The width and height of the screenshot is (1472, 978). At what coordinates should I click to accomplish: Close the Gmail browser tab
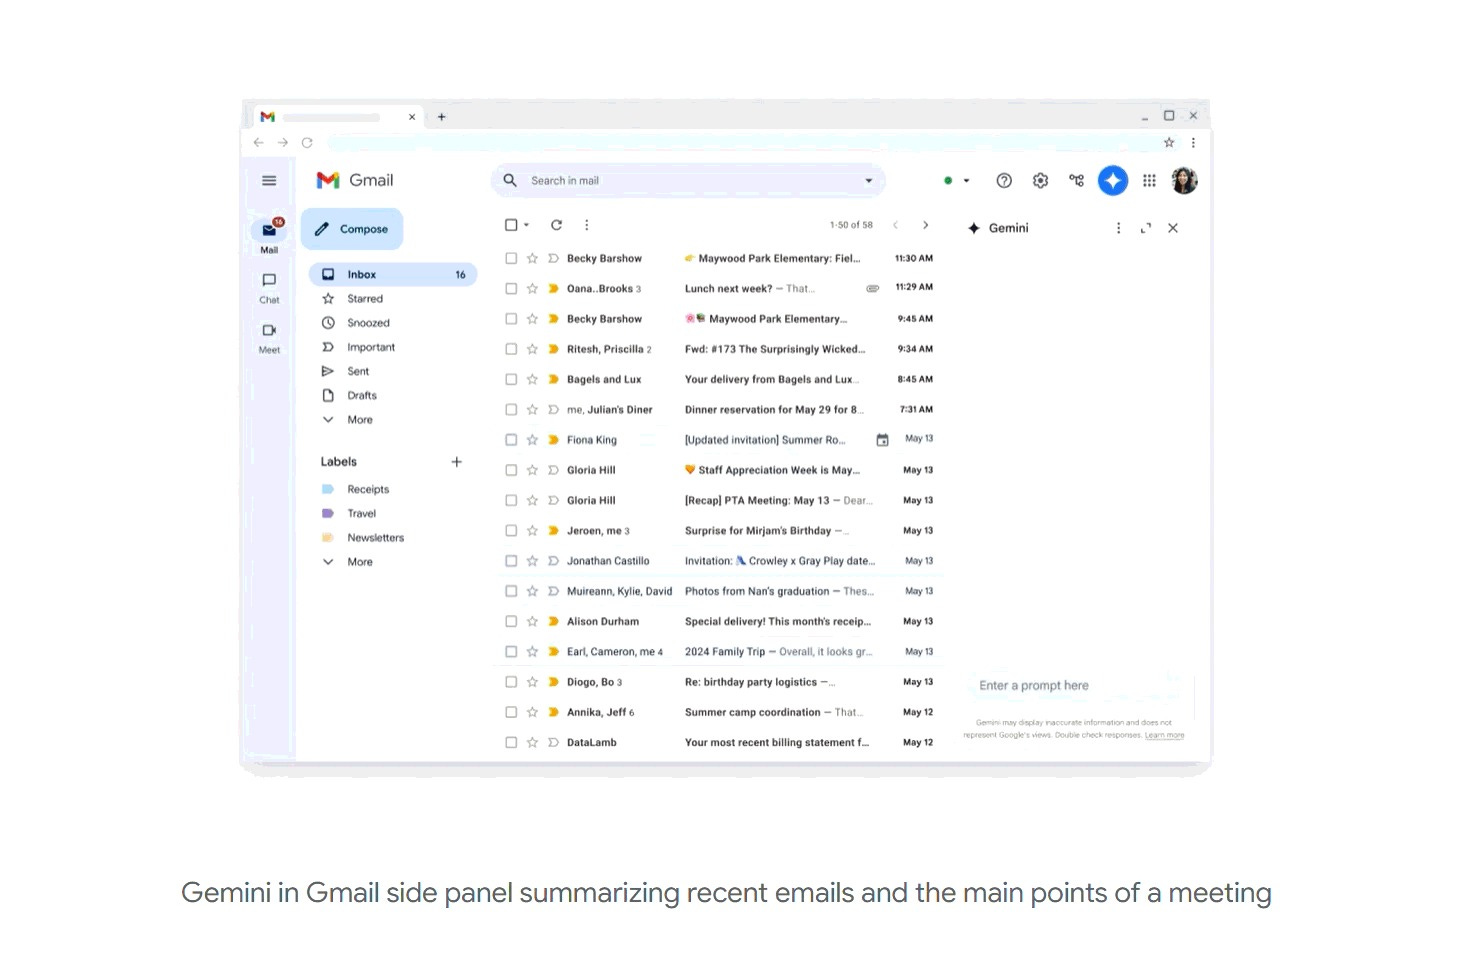click(x=411, y=117)
